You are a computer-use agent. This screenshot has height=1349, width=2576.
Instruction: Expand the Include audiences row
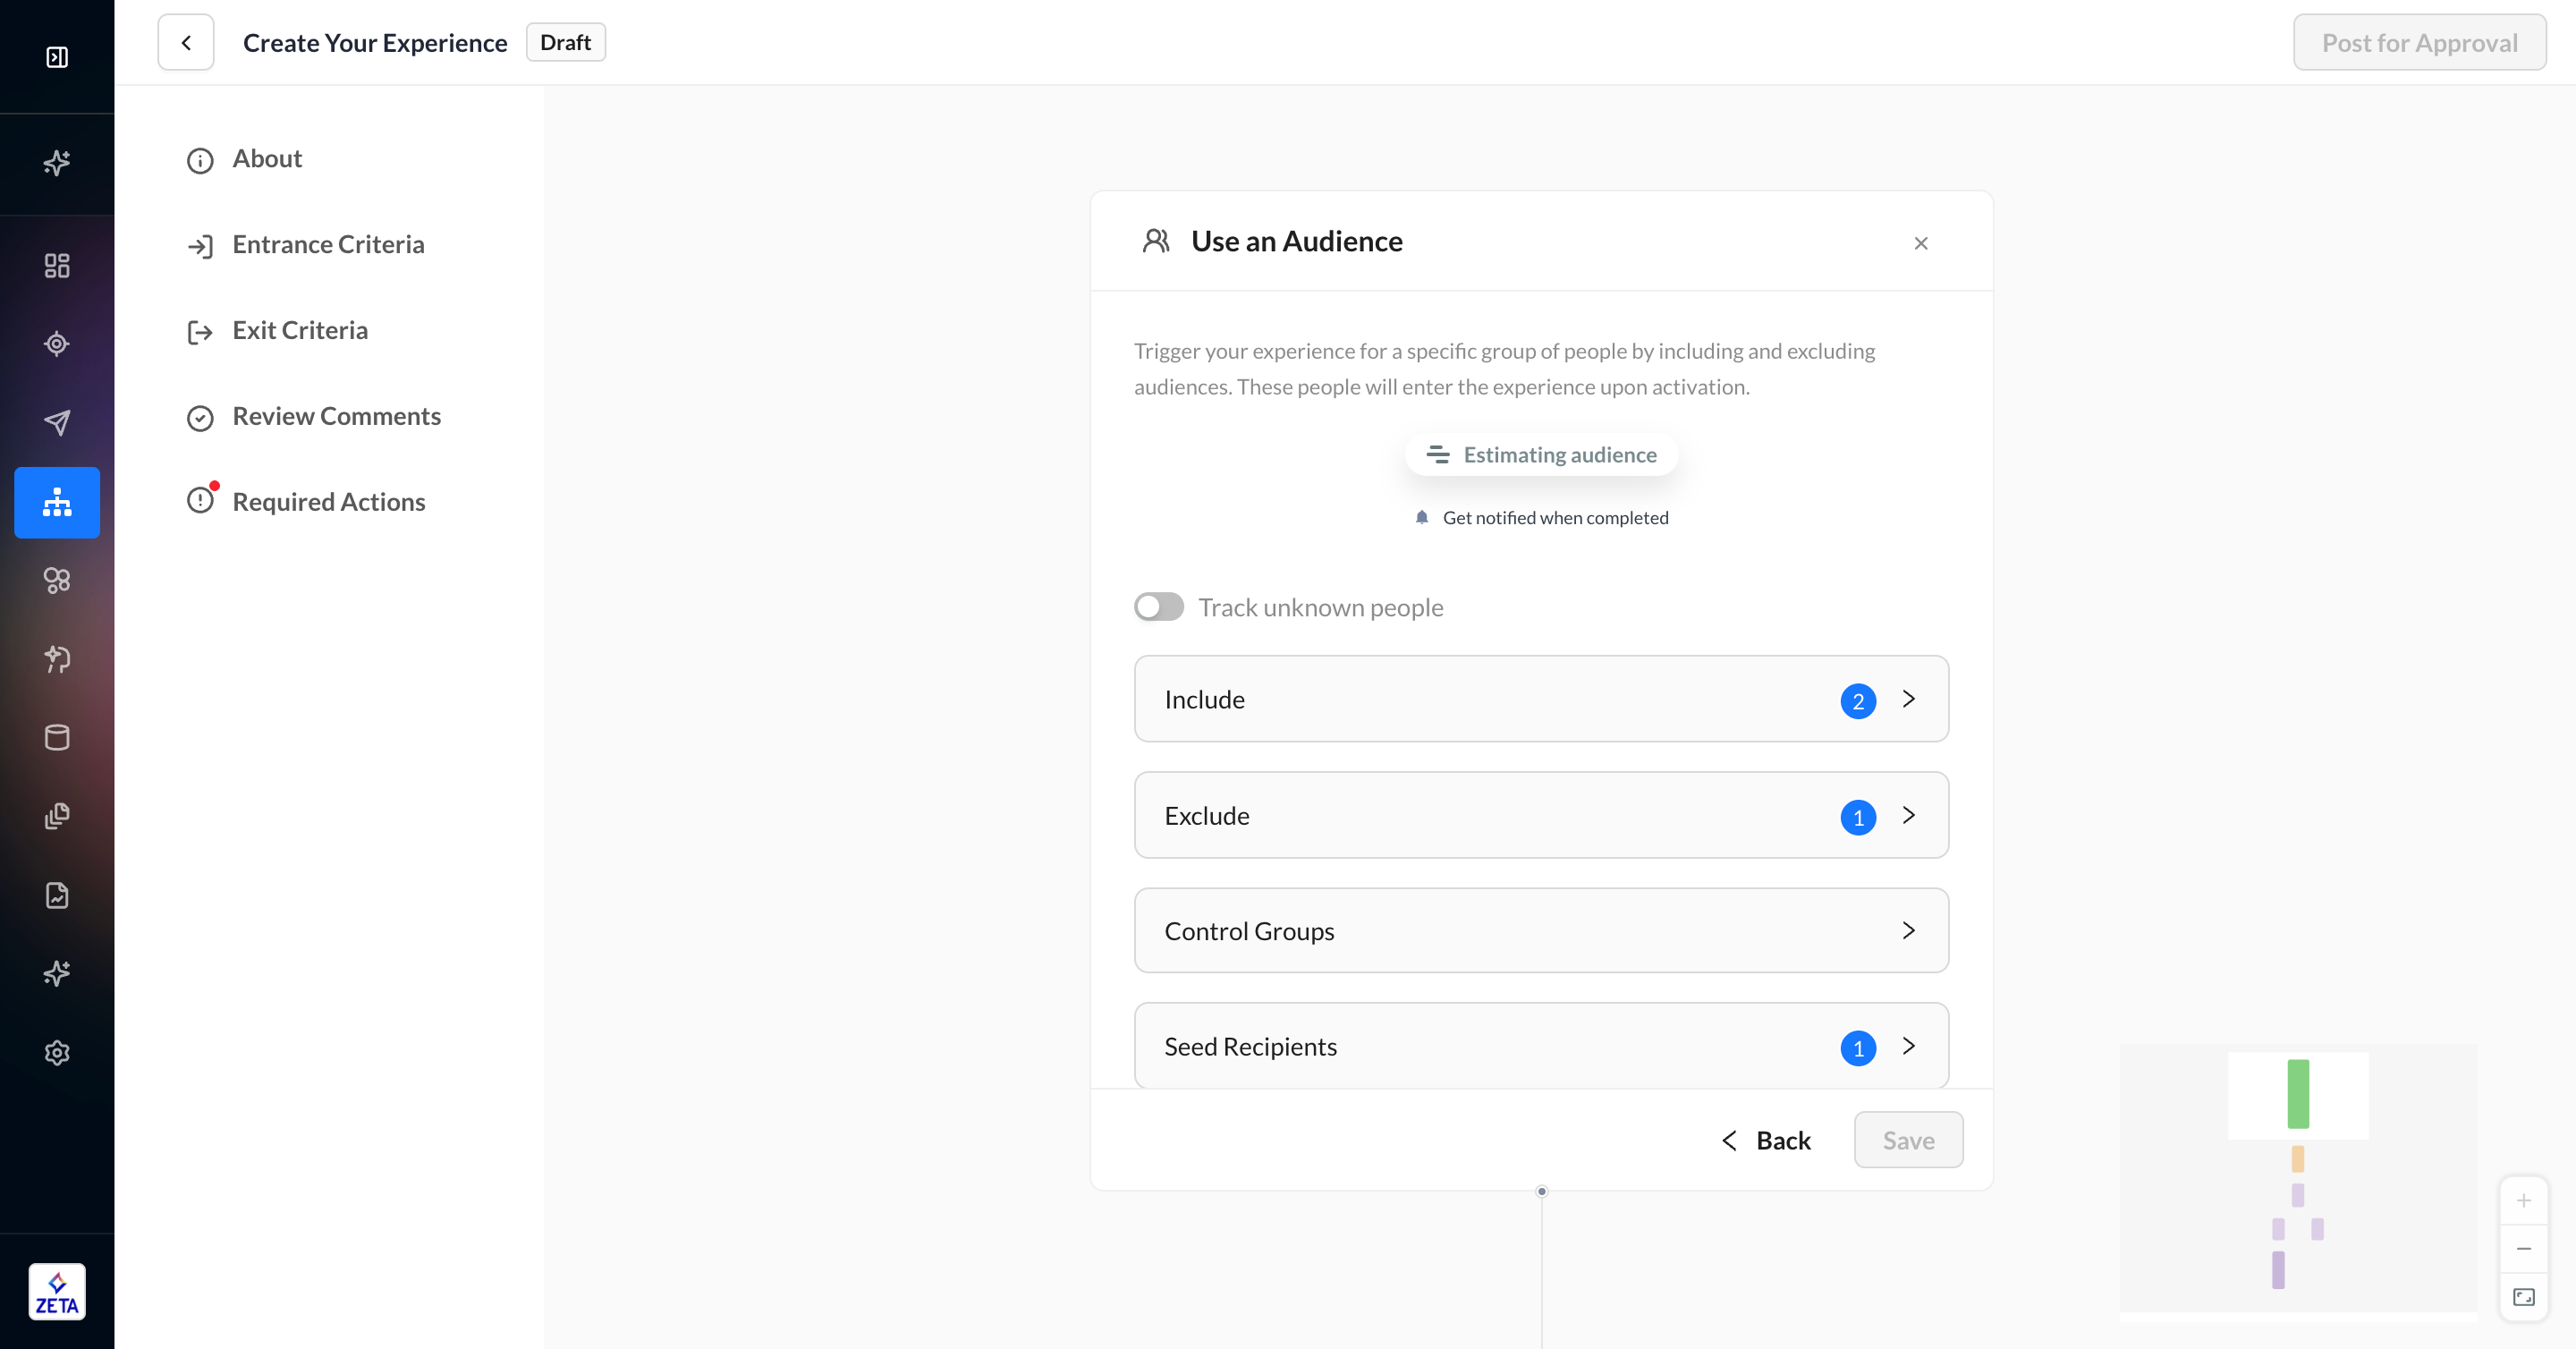tap(1540, 699)
